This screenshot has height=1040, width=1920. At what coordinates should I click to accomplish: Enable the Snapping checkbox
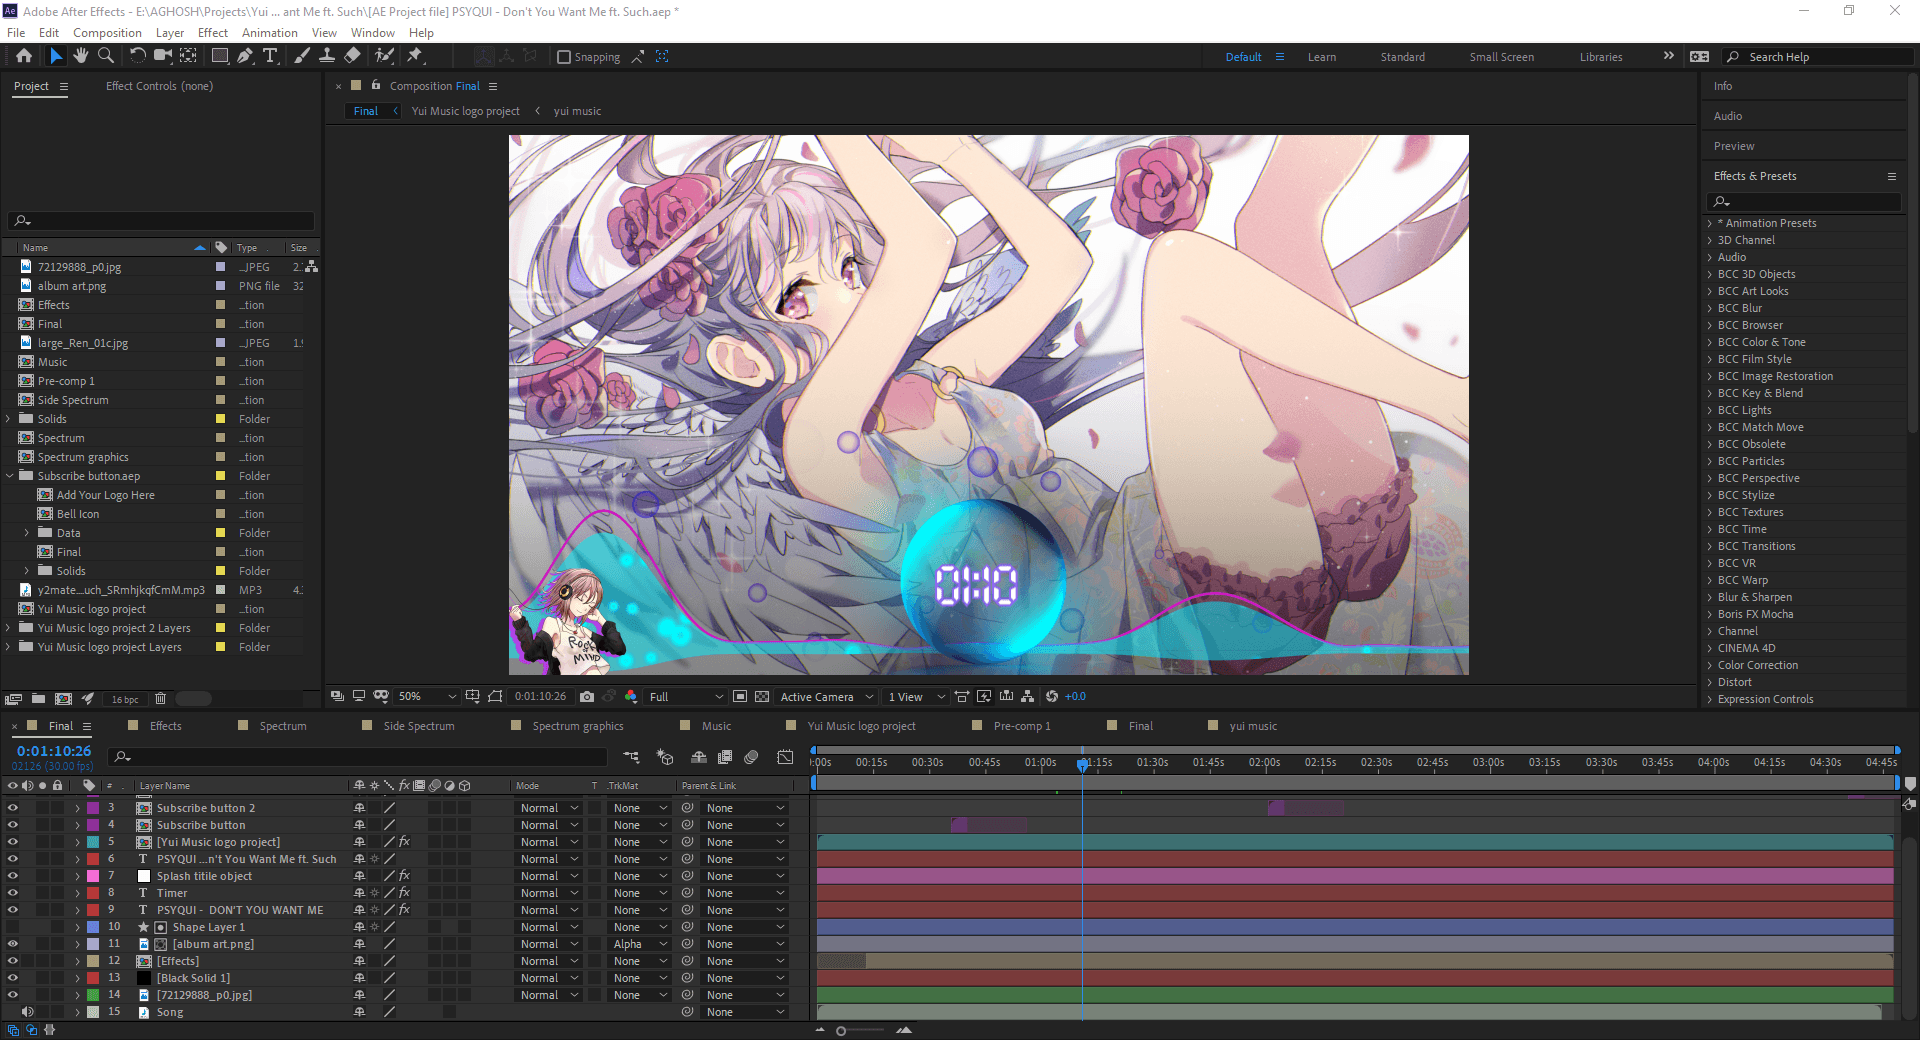564,57
